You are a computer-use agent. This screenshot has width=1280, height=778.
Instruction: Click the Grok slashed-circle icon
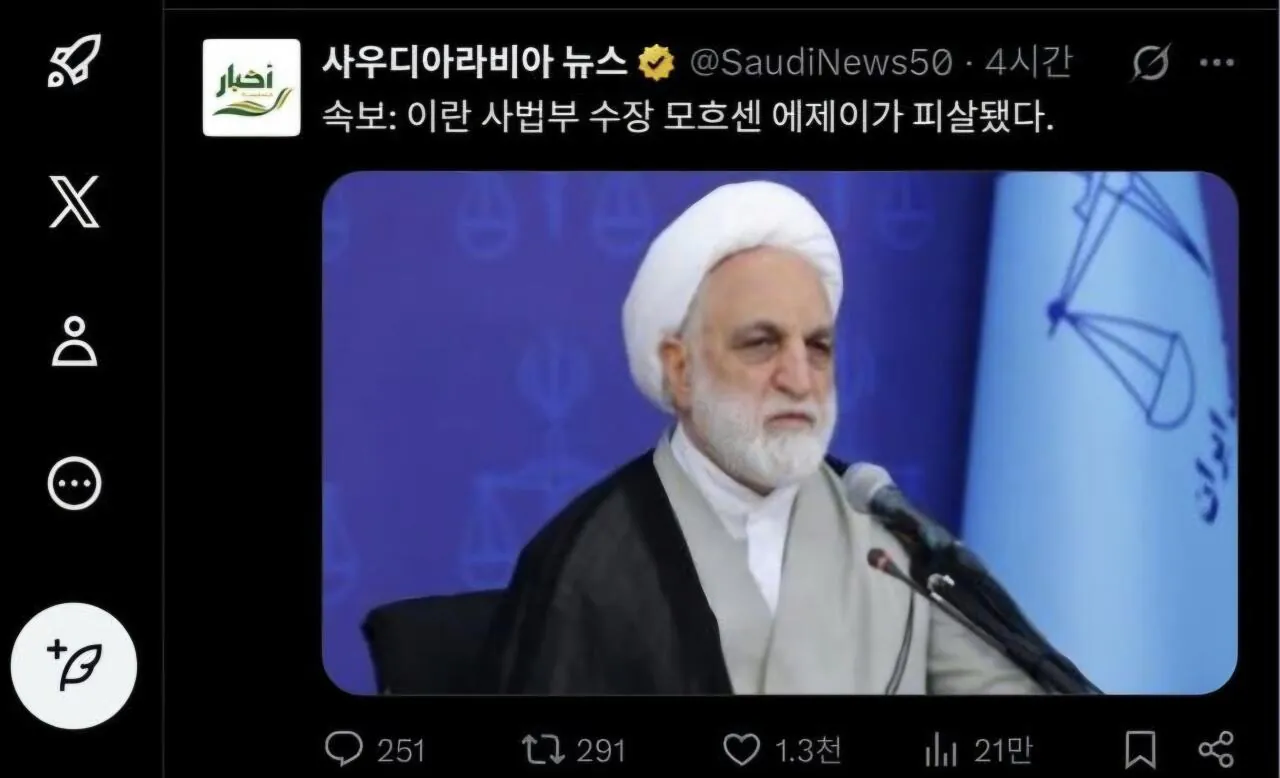click(x=1151, y=63)
